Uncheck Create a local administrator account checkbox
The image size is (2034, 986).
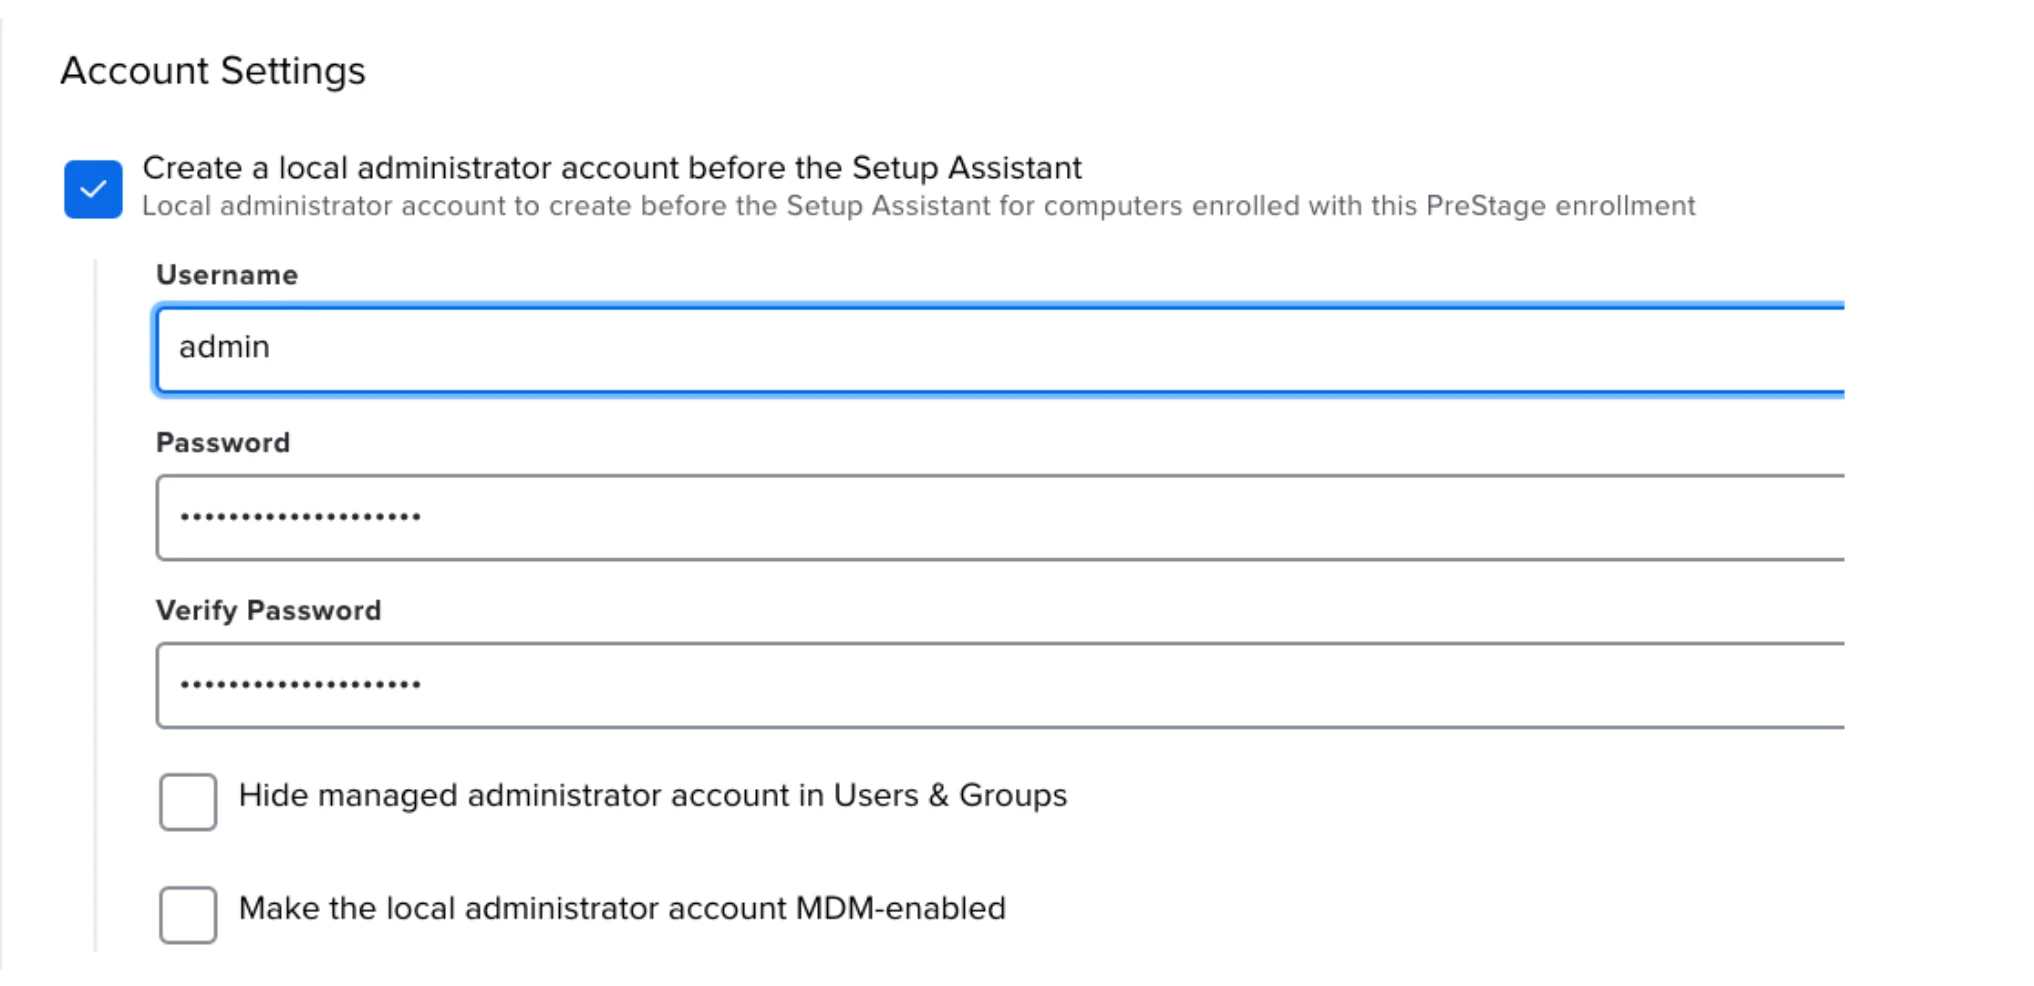pos(93,189)
